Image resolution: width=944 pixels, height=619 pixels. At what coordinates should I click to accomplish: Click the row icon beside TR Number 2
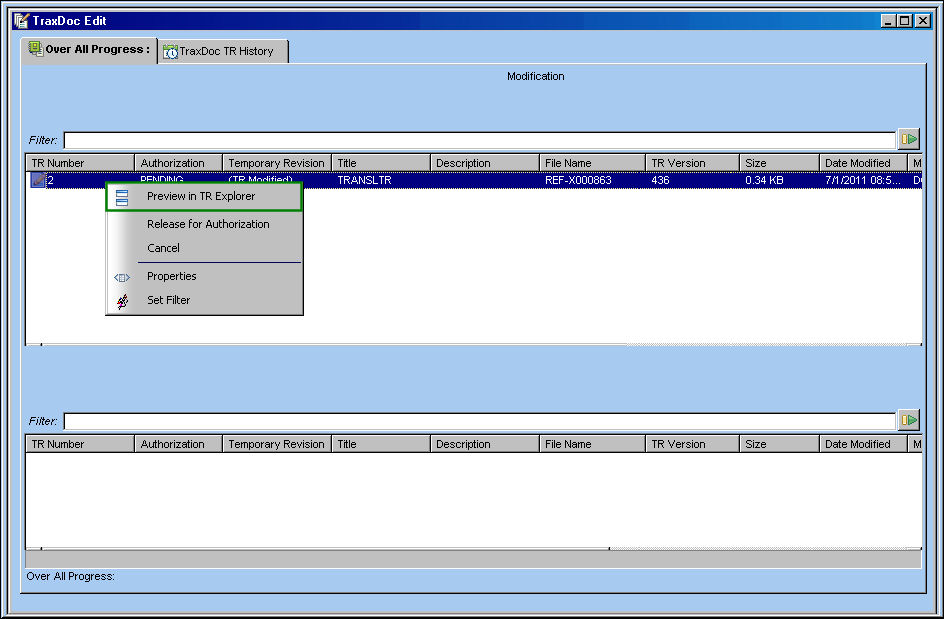(38, 180)
